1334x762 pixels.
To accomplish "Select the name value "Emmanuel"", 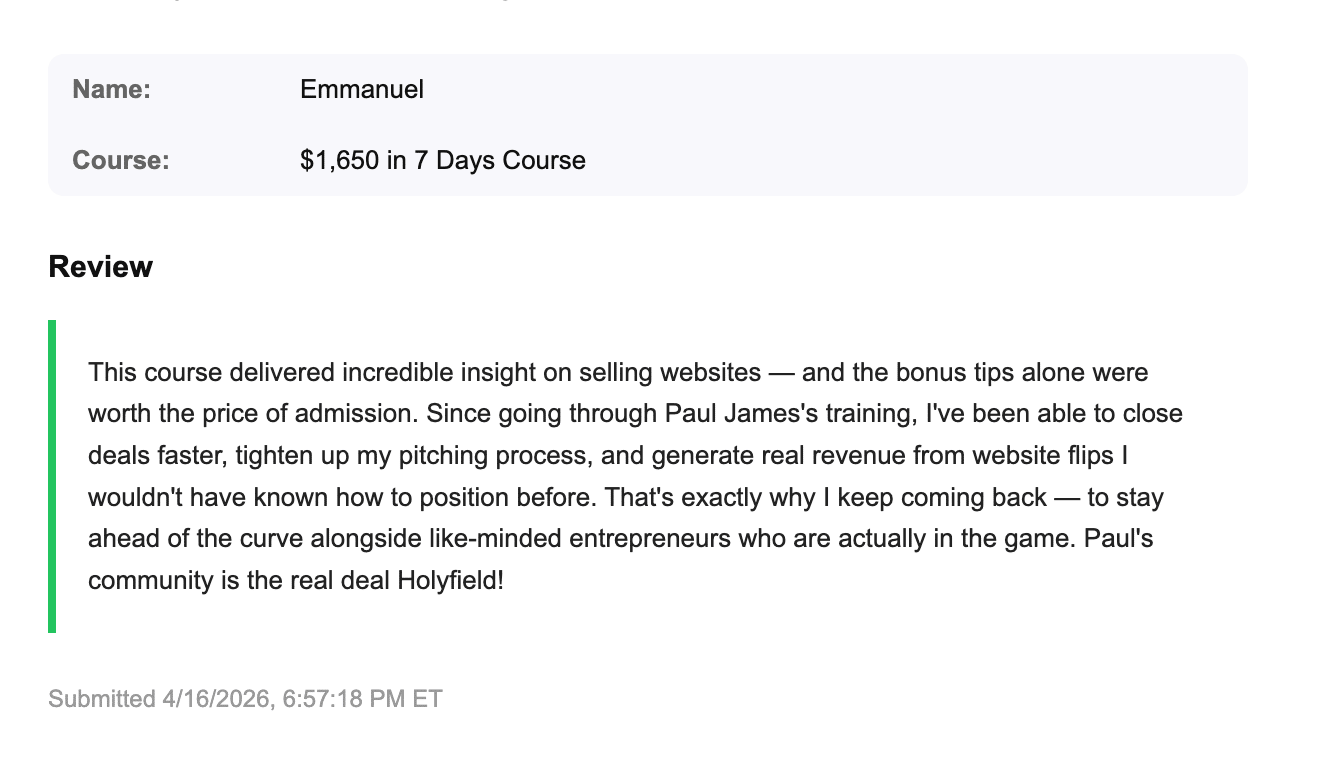I will (361, 90).
